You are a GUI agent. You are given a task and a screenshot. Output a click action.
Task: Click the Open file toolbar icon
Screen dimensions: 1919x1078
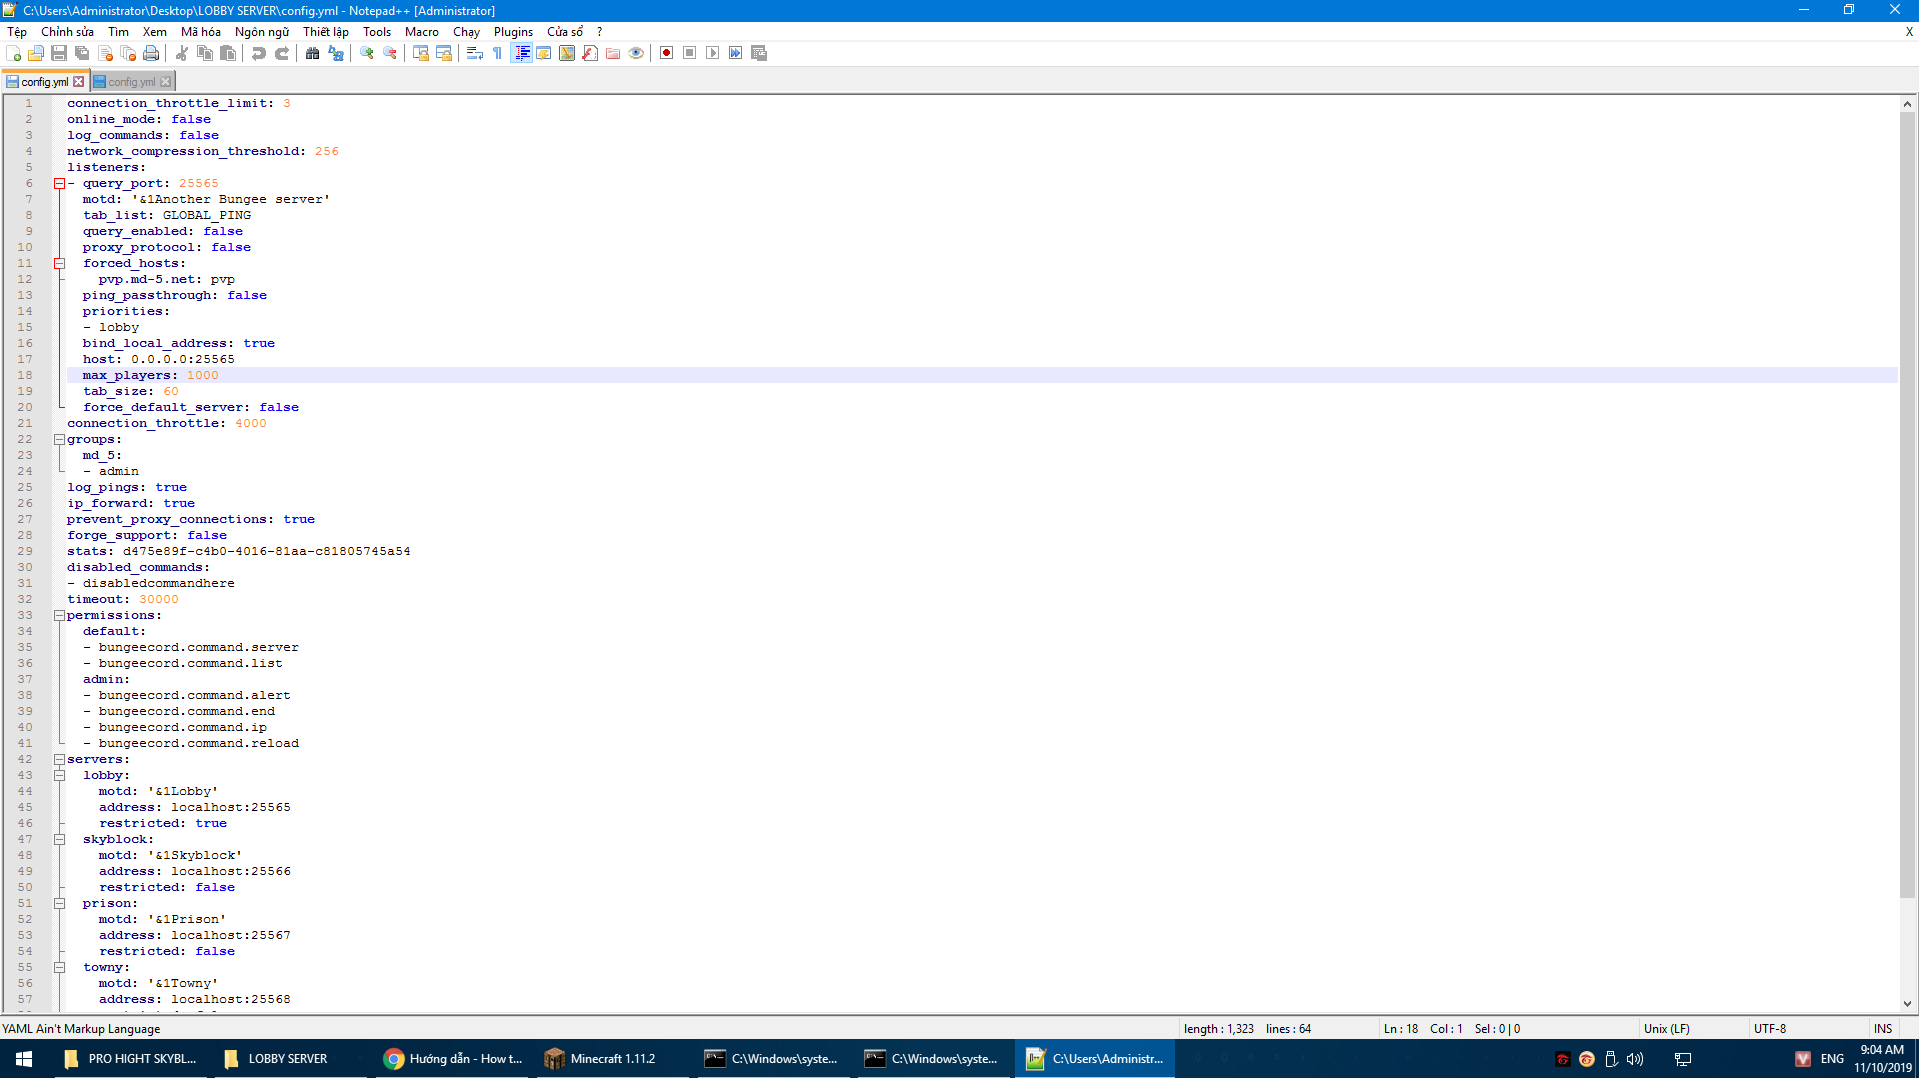click(36, 53)
